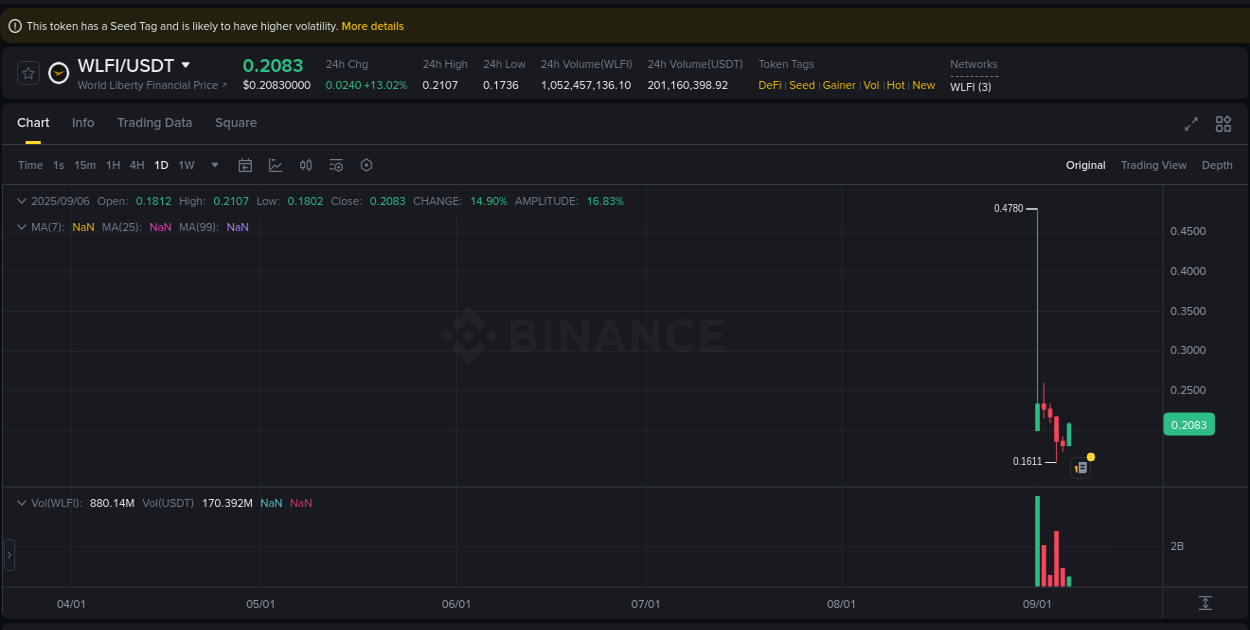This screenshot has height=630, width=1250.
Task: Collapse the Vol(WLFI) volume panel
Action: (x=21, y=503)
